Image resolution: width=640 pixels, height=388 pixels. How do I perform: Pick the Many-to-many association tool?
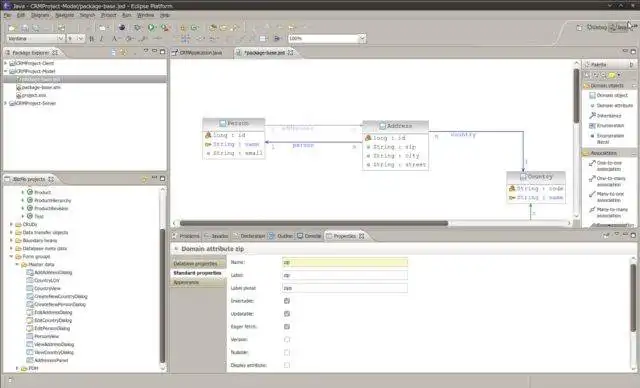click(x=608, y=212)
